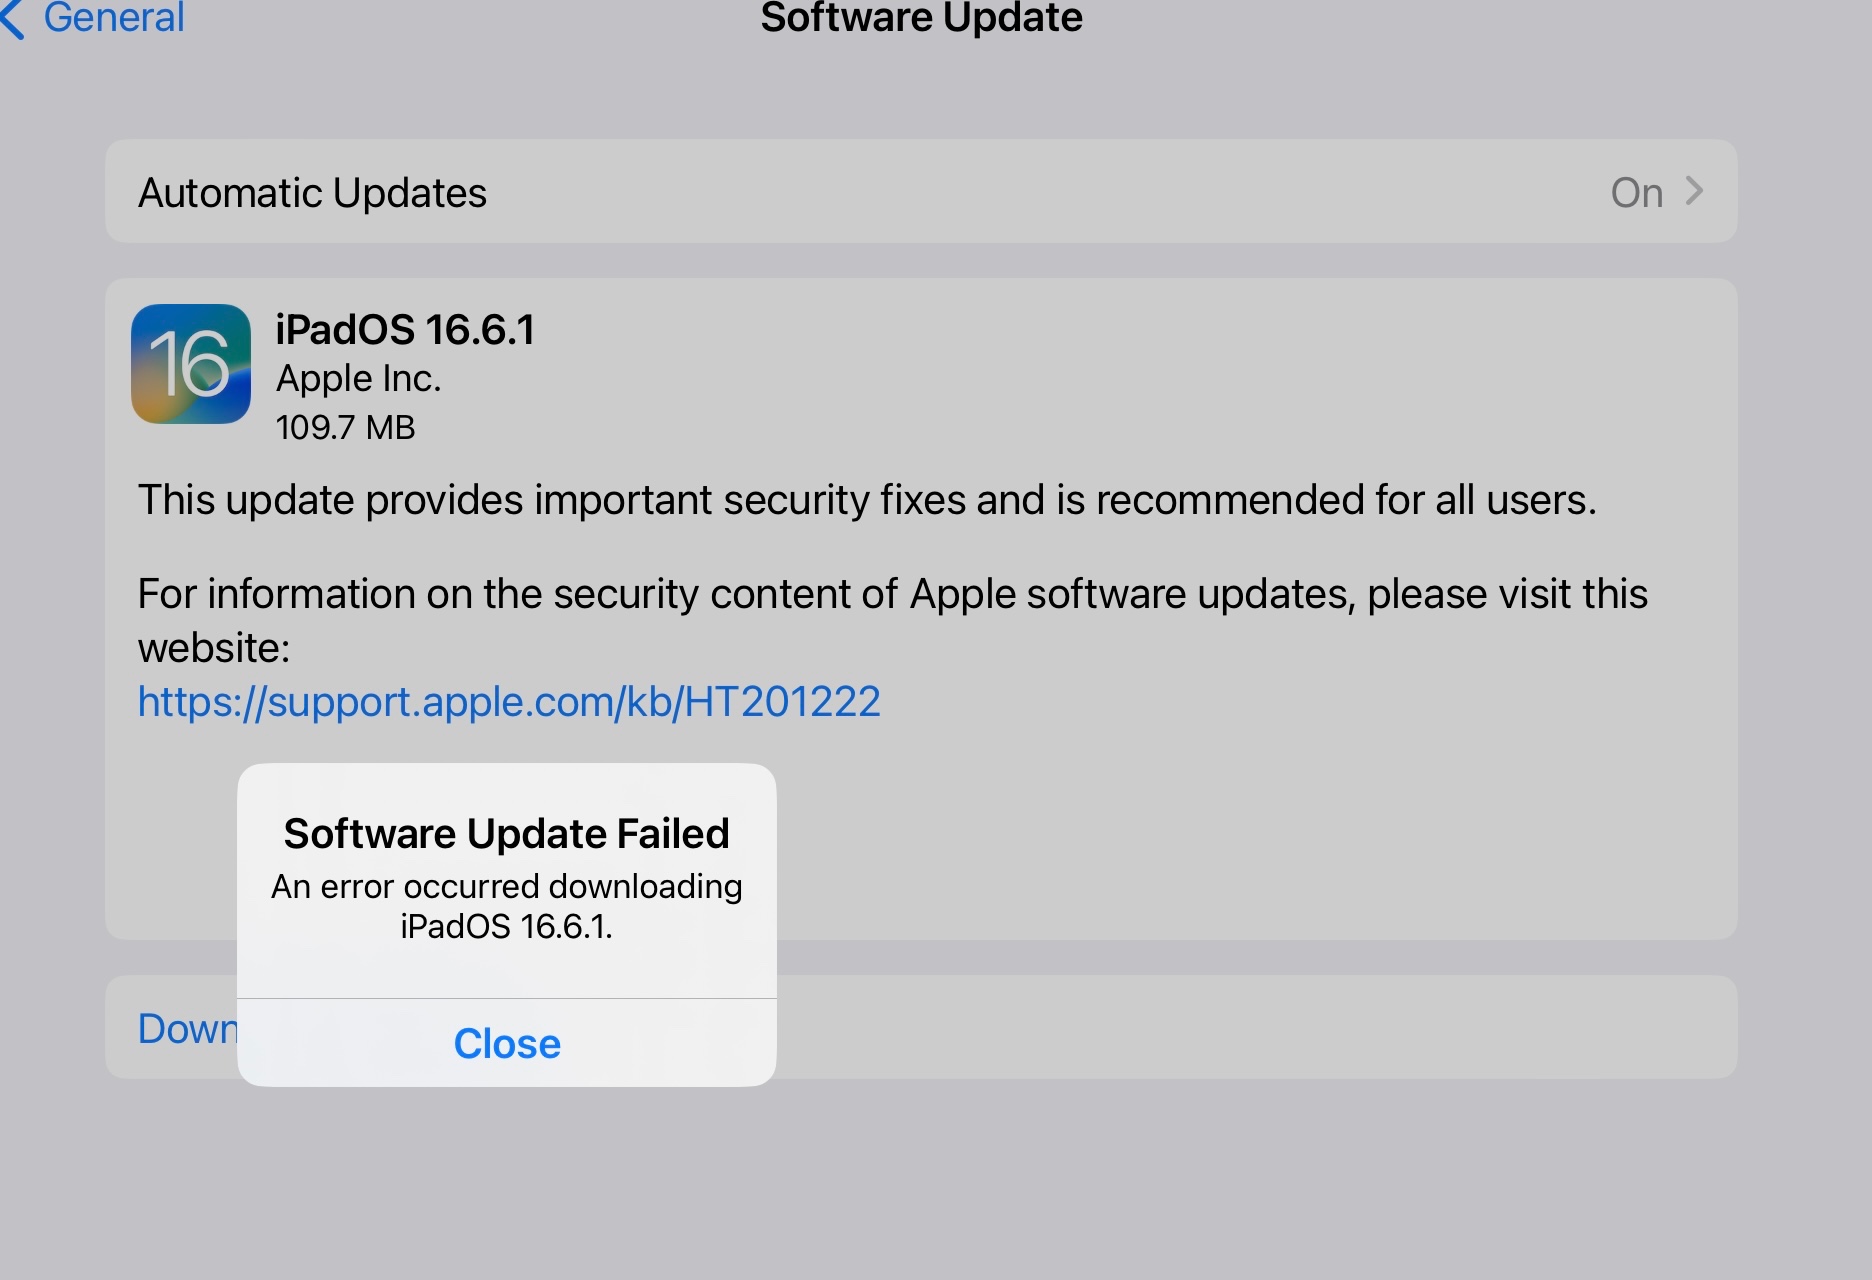Image resolution: width=1872 pixels, height=1280 pixels.
Task: Open the Automatic Updates row label
Action: pyautogui.click(x=312, y=193)
